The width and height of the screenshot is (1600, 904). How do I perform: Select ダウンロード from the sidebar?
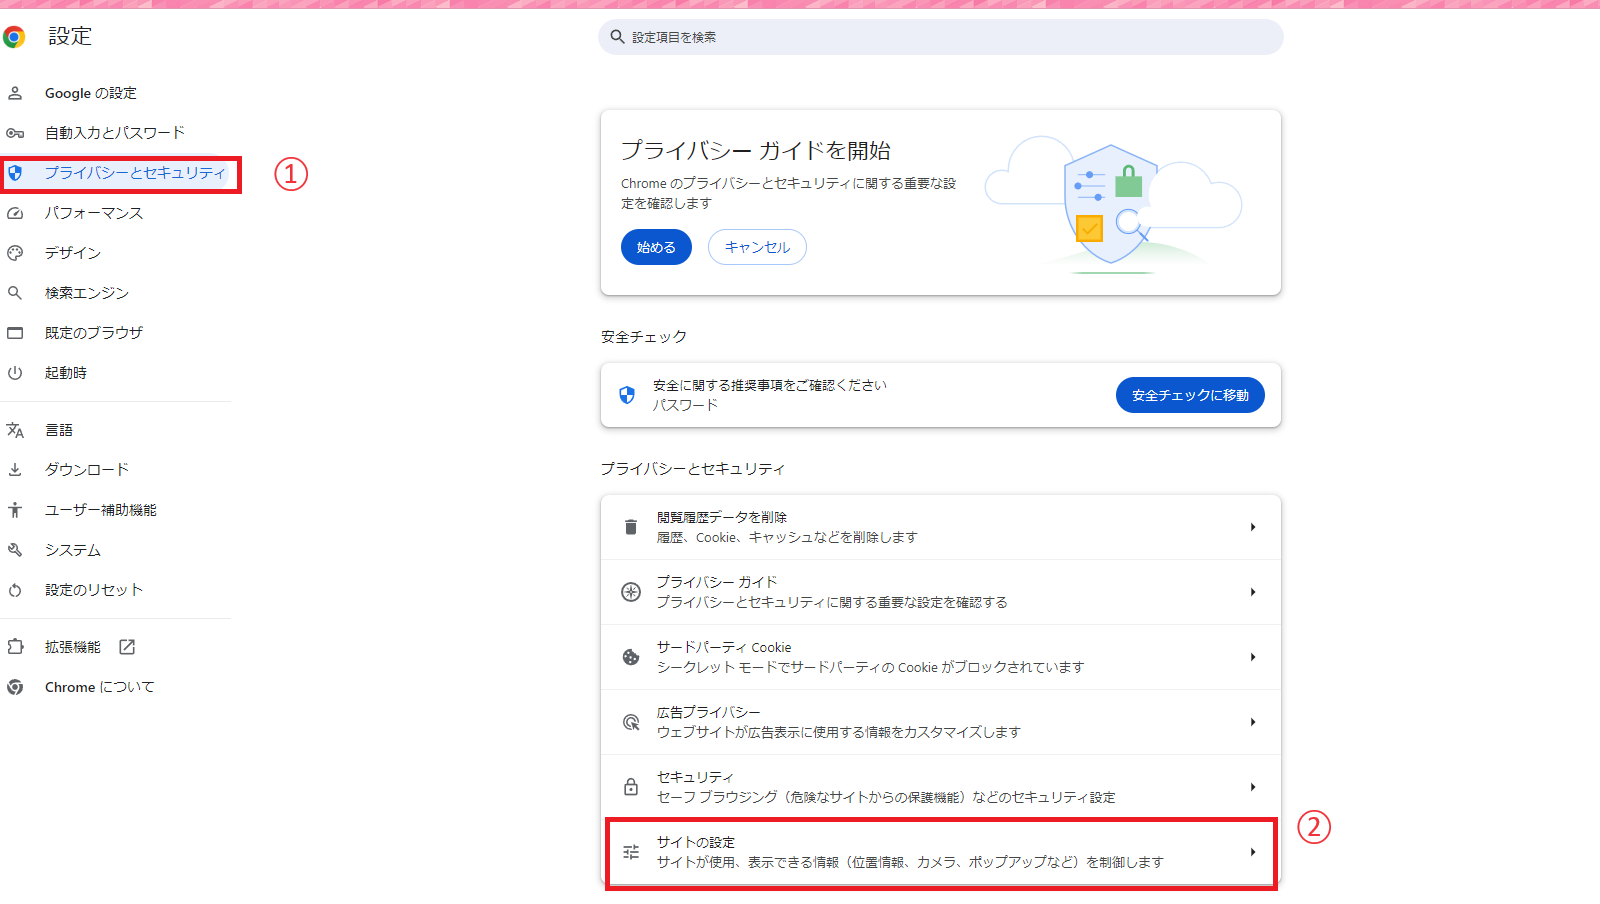pos(87,470)
